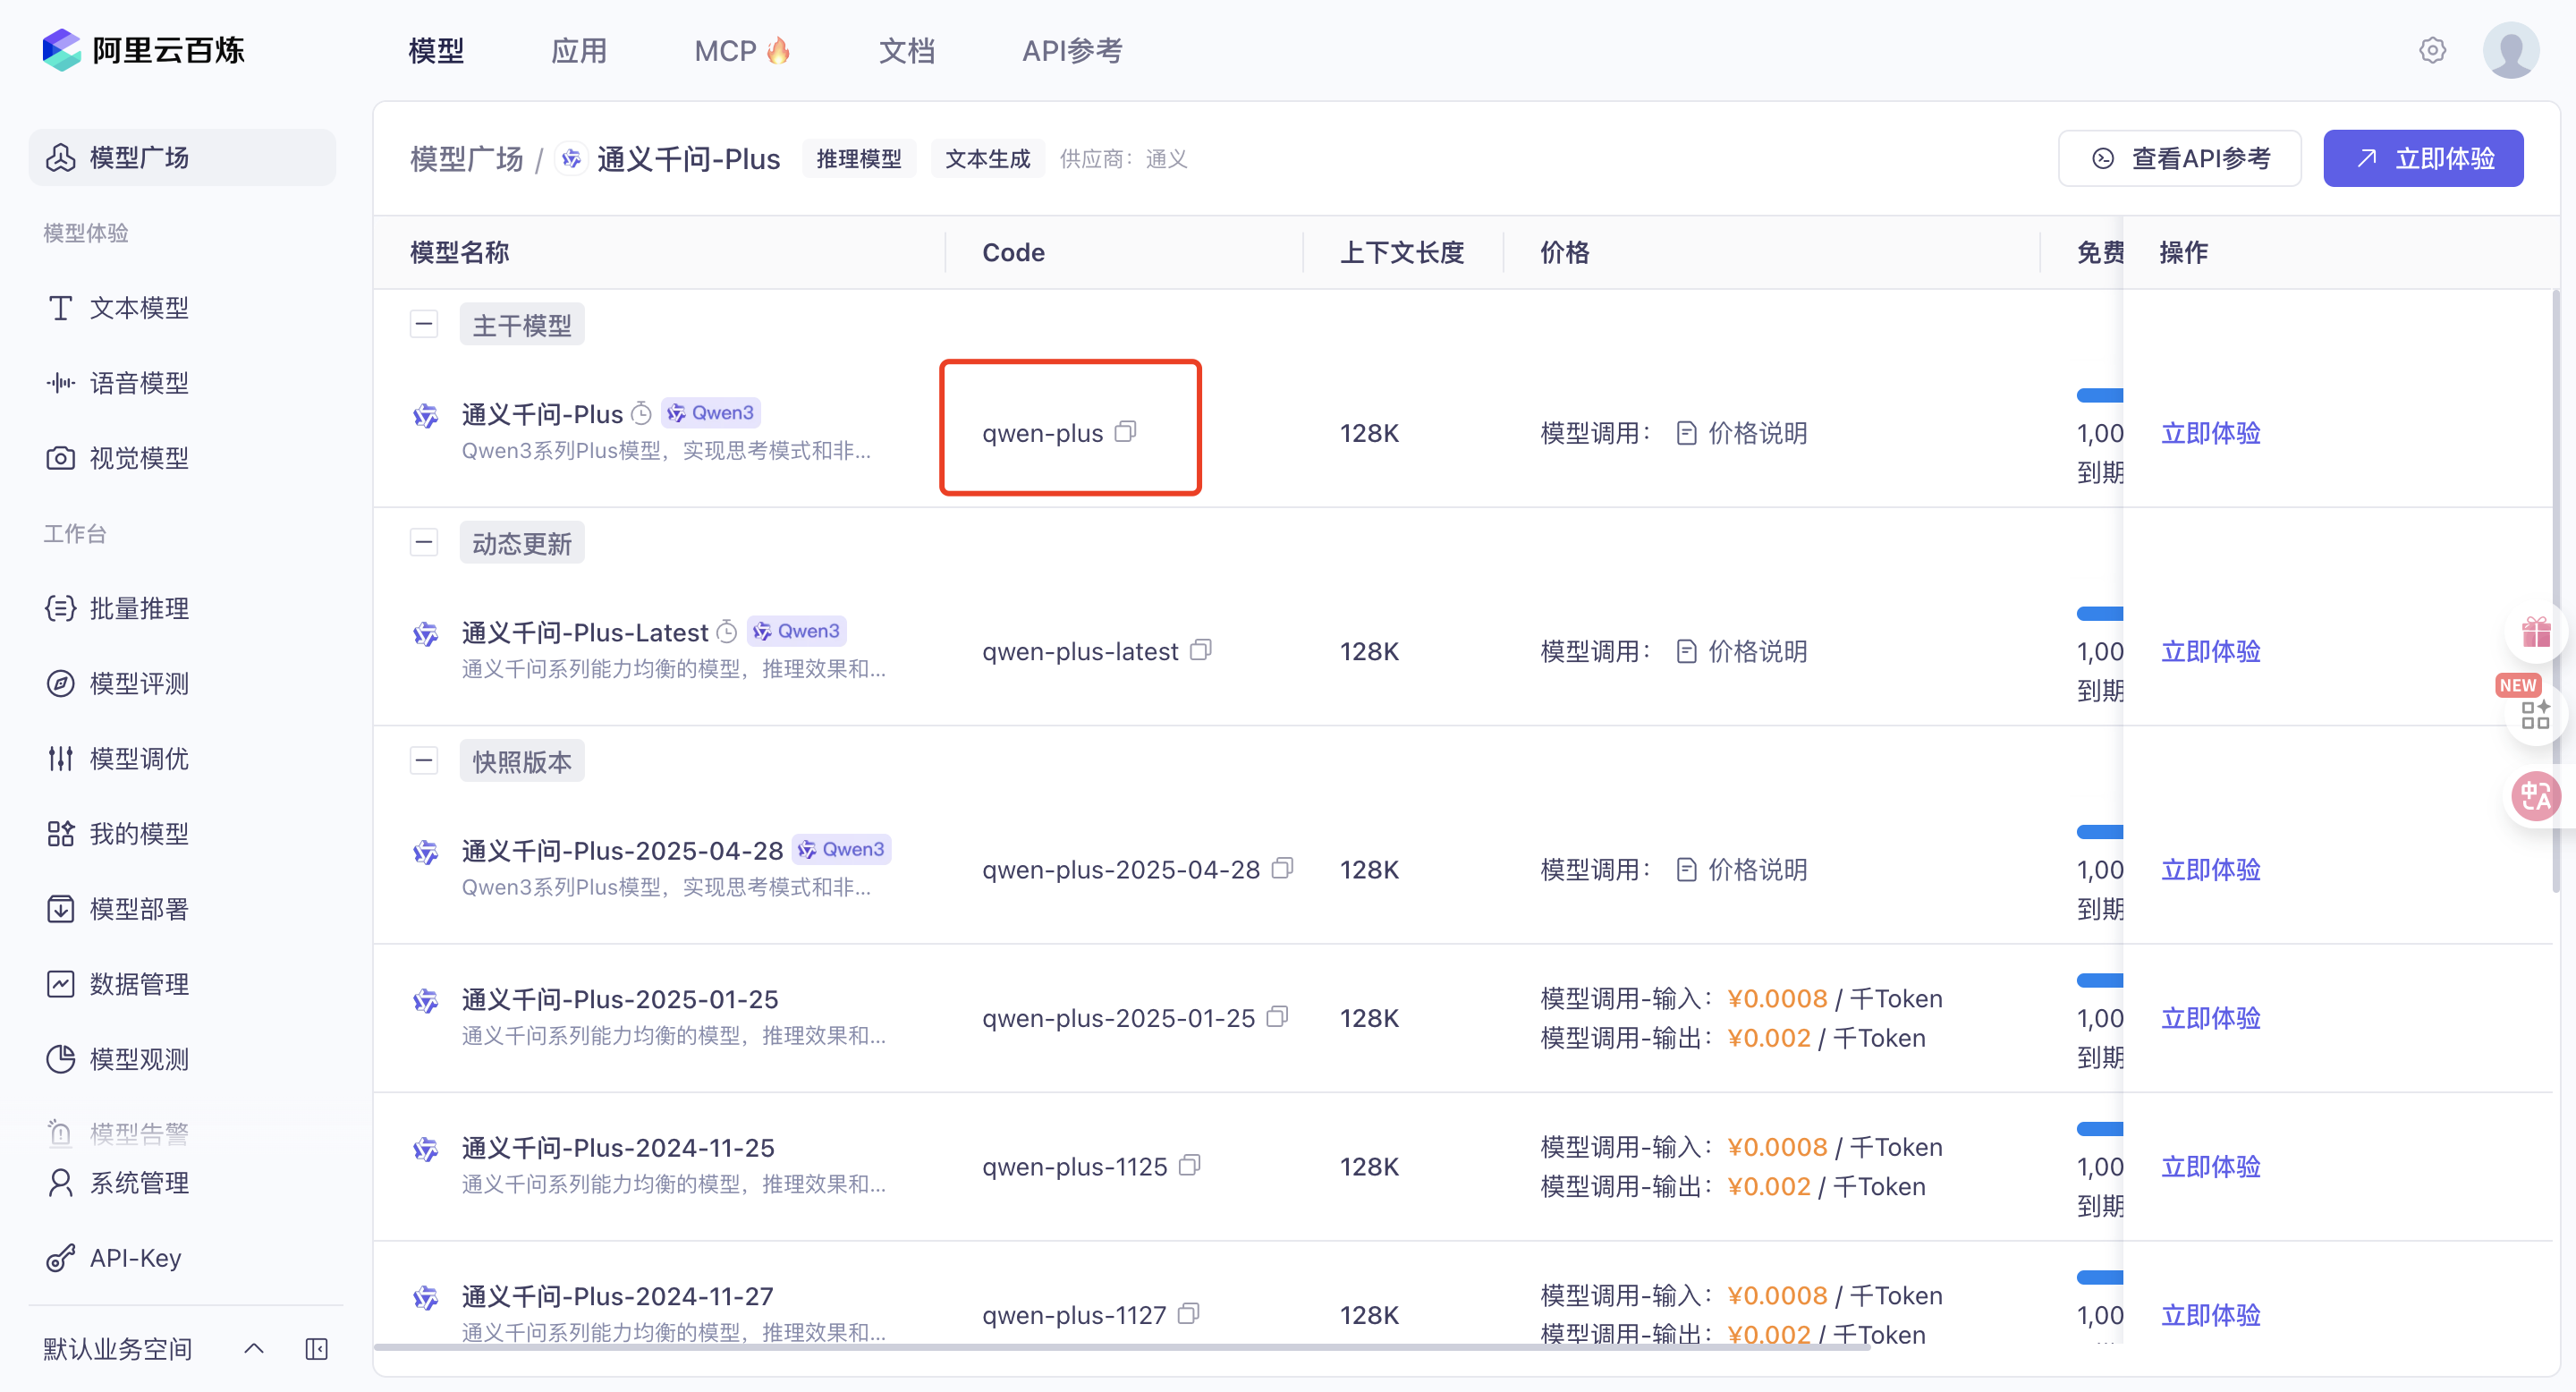Click the Aliyun Bailian logo
Screen dimensions: 2576x1392
point(143,50)
